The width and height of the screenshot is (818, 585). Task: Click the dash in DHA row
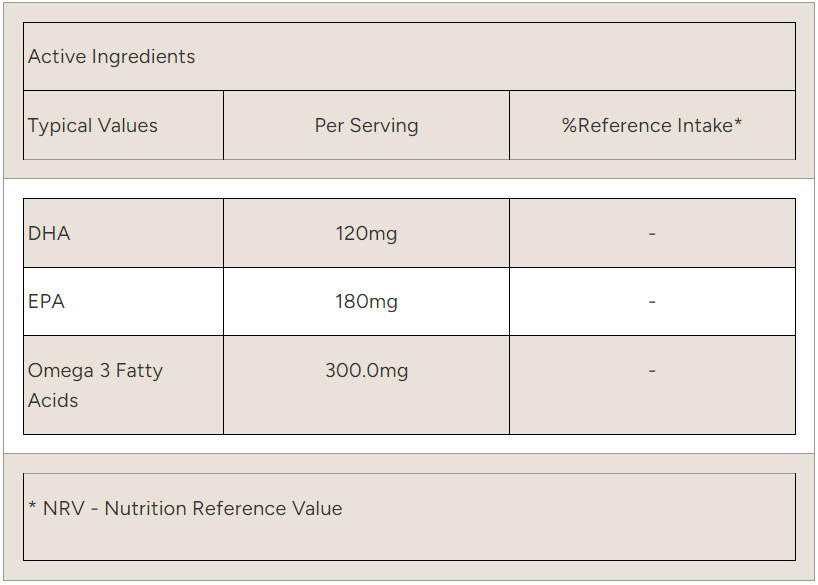click(x=652, y=234)
